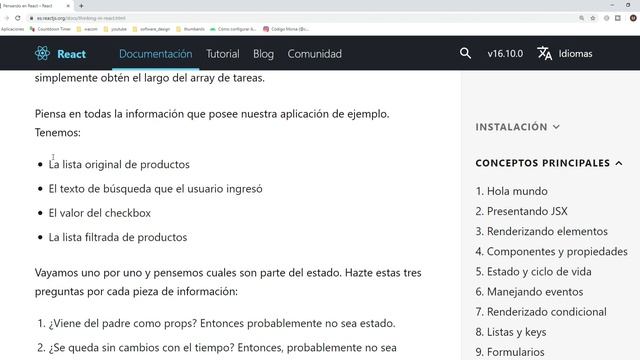The height and width of the screenshot is (360, 640).
Task: Click bullet El valor del checkbox
Action: [100, 213]
